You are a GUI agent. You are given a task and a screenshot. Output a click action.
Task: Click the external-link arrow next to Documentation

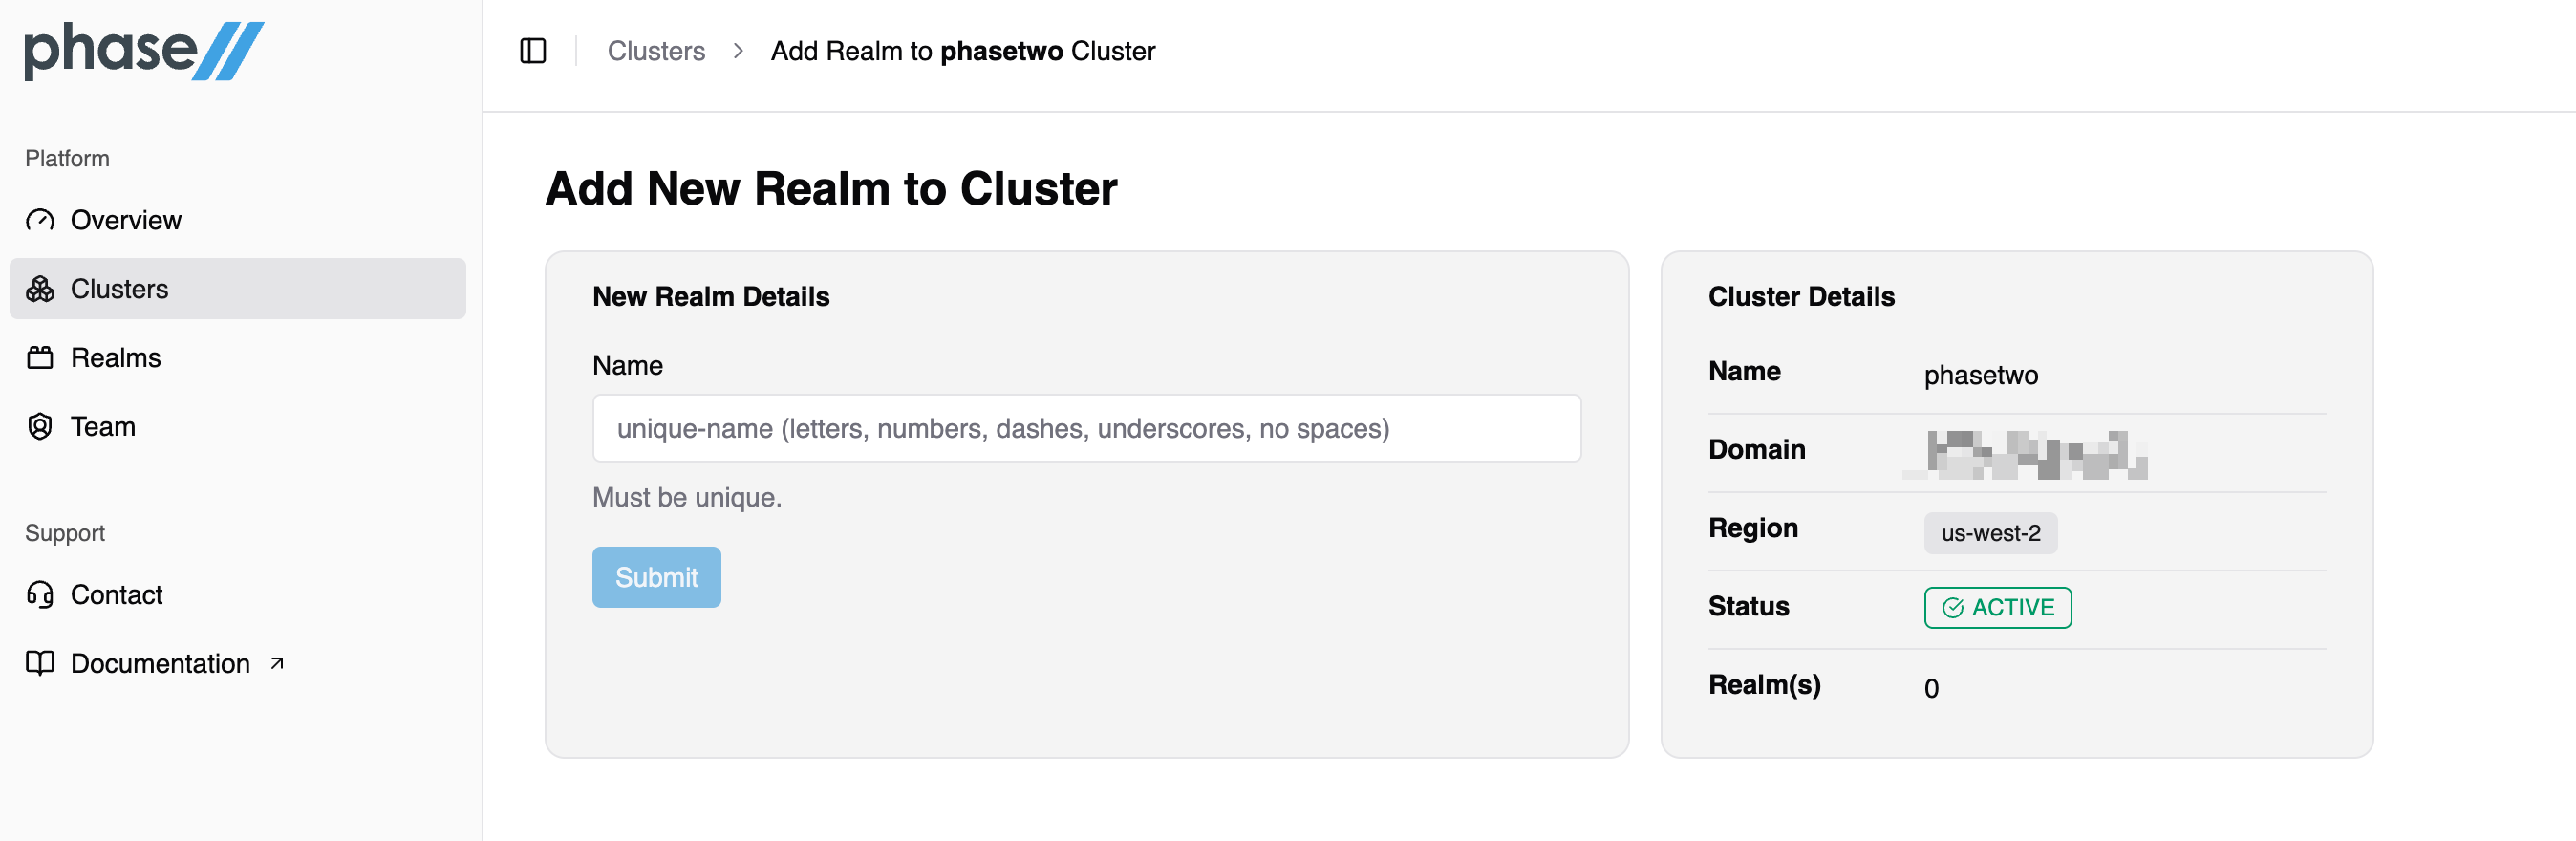(277, 661)
